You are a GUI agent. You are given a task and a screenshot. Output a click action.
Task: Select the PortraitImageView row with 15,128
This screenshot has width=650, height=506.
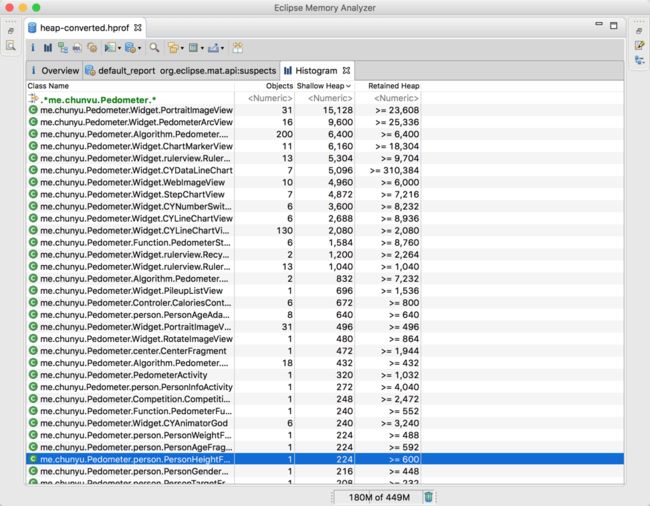pos(325,110)
